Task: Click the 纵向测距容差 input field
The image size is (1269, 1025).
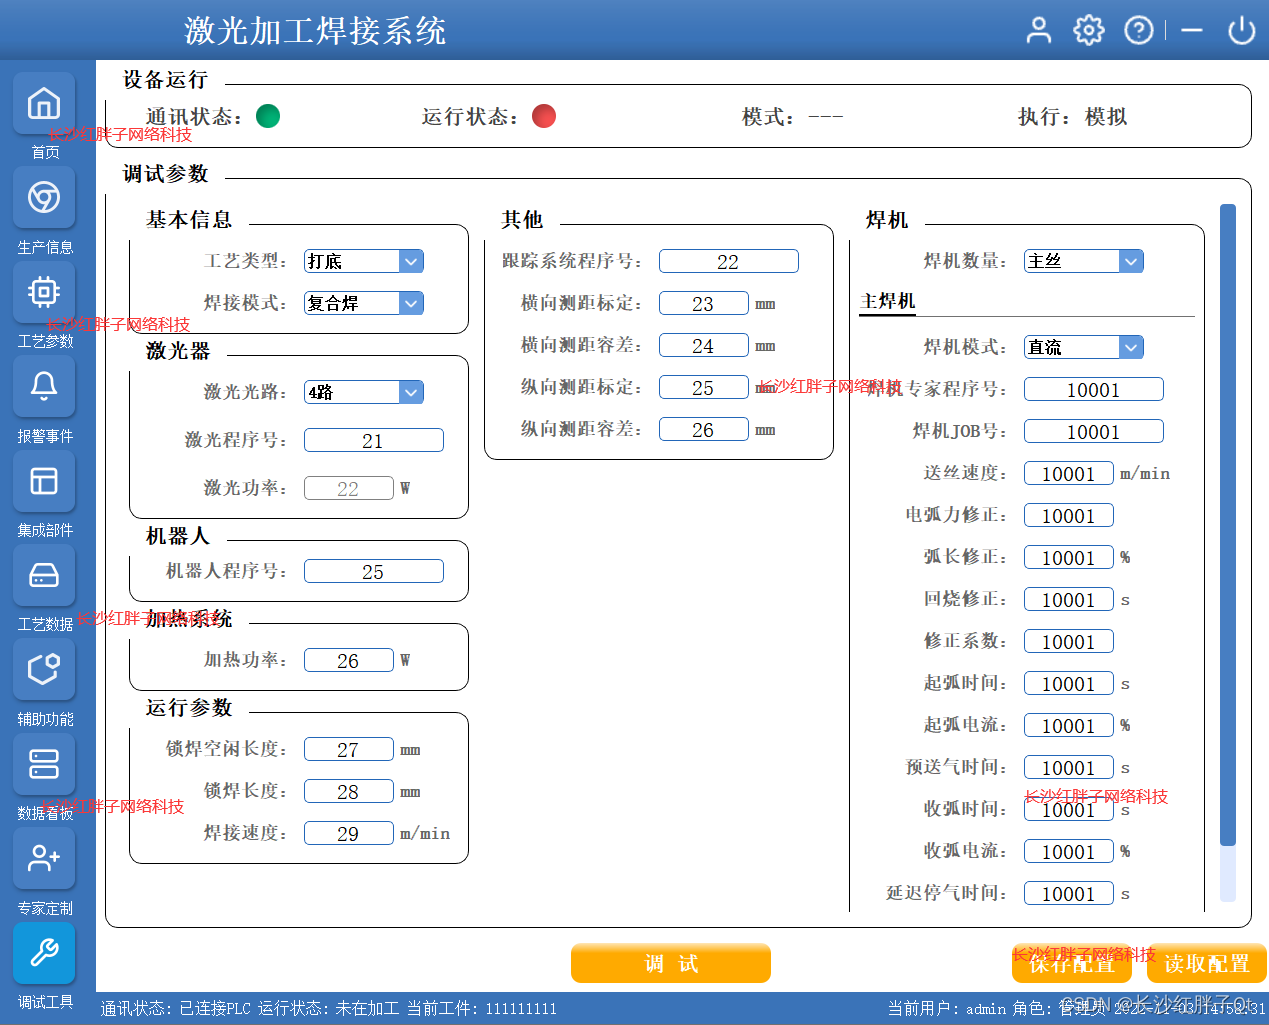Action: point(704,429)
